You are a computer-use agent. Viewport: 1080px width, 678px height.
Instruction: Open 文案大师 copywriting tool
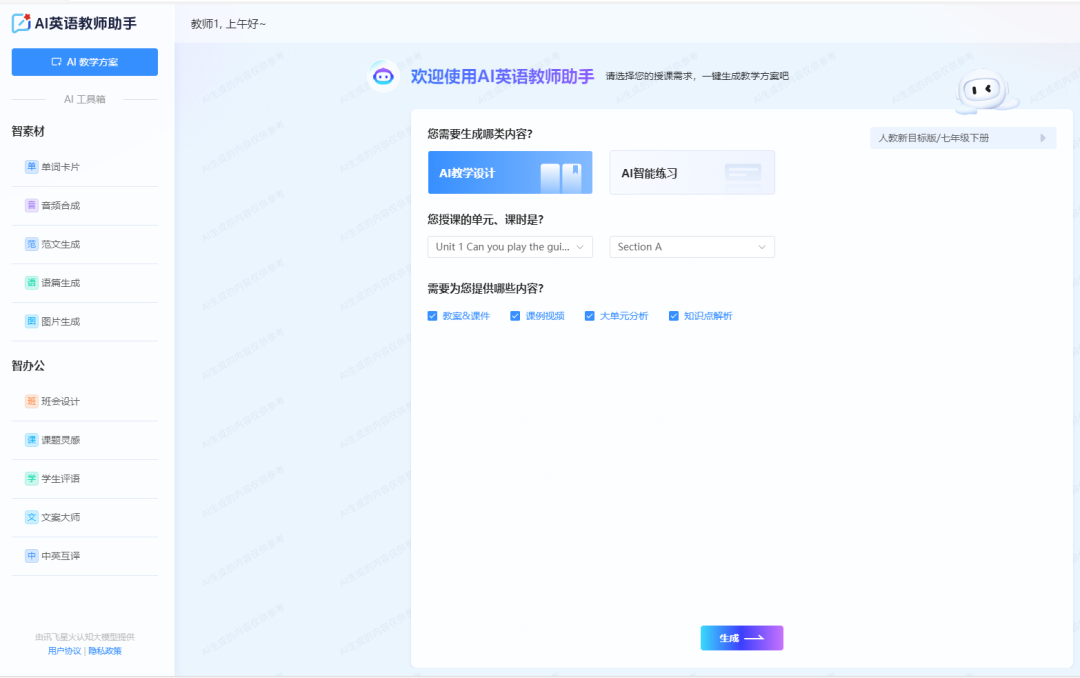tap(60, 517)
